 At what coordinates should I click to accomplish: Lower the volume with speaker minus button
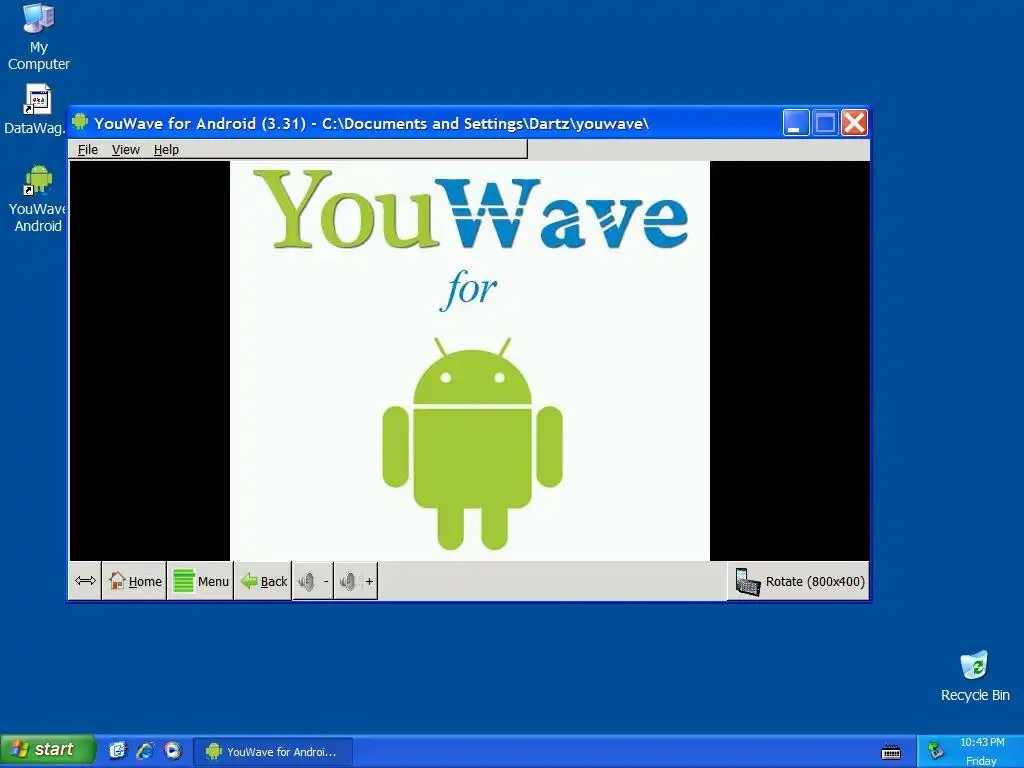point(313,581)
